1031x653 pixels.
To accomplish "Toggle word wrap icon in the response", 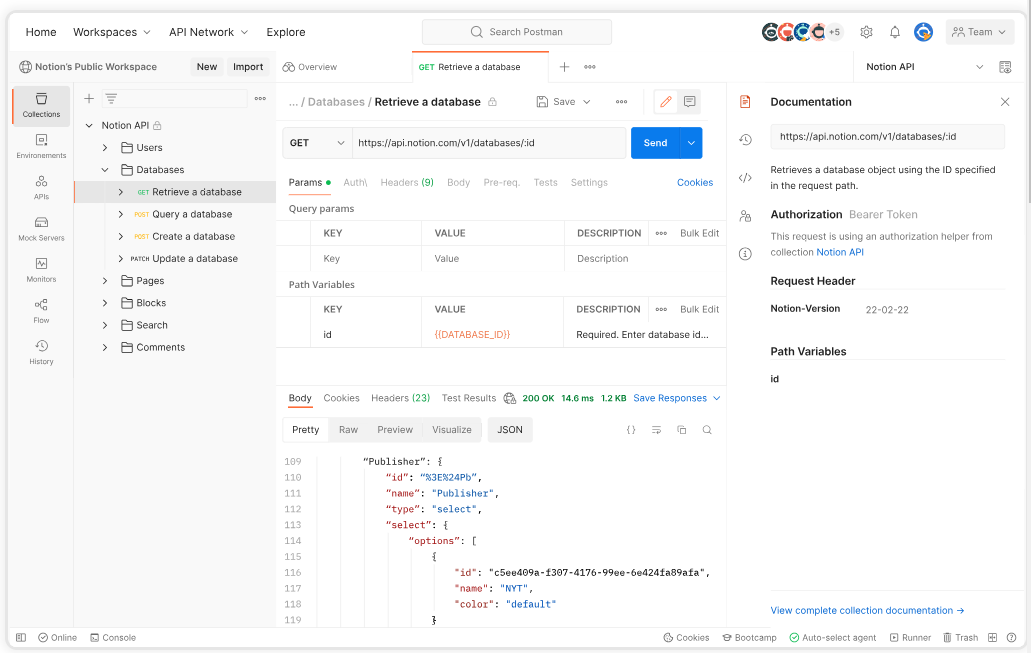I will 656,430.
